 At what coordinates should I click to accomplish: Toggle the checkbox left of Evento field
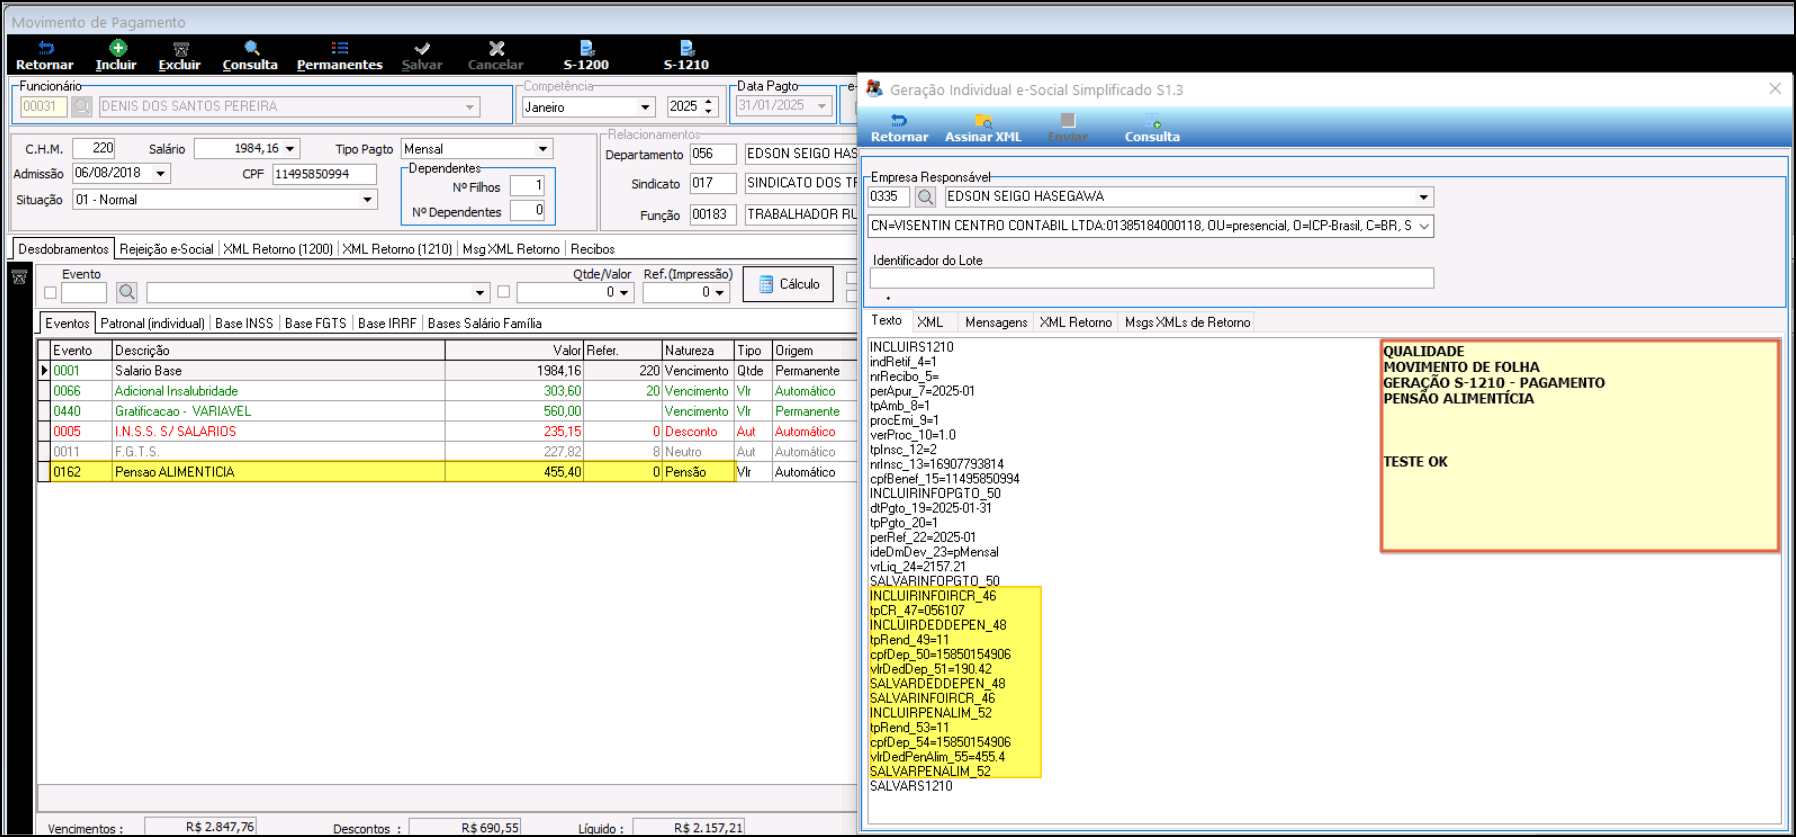coord(50,293)
